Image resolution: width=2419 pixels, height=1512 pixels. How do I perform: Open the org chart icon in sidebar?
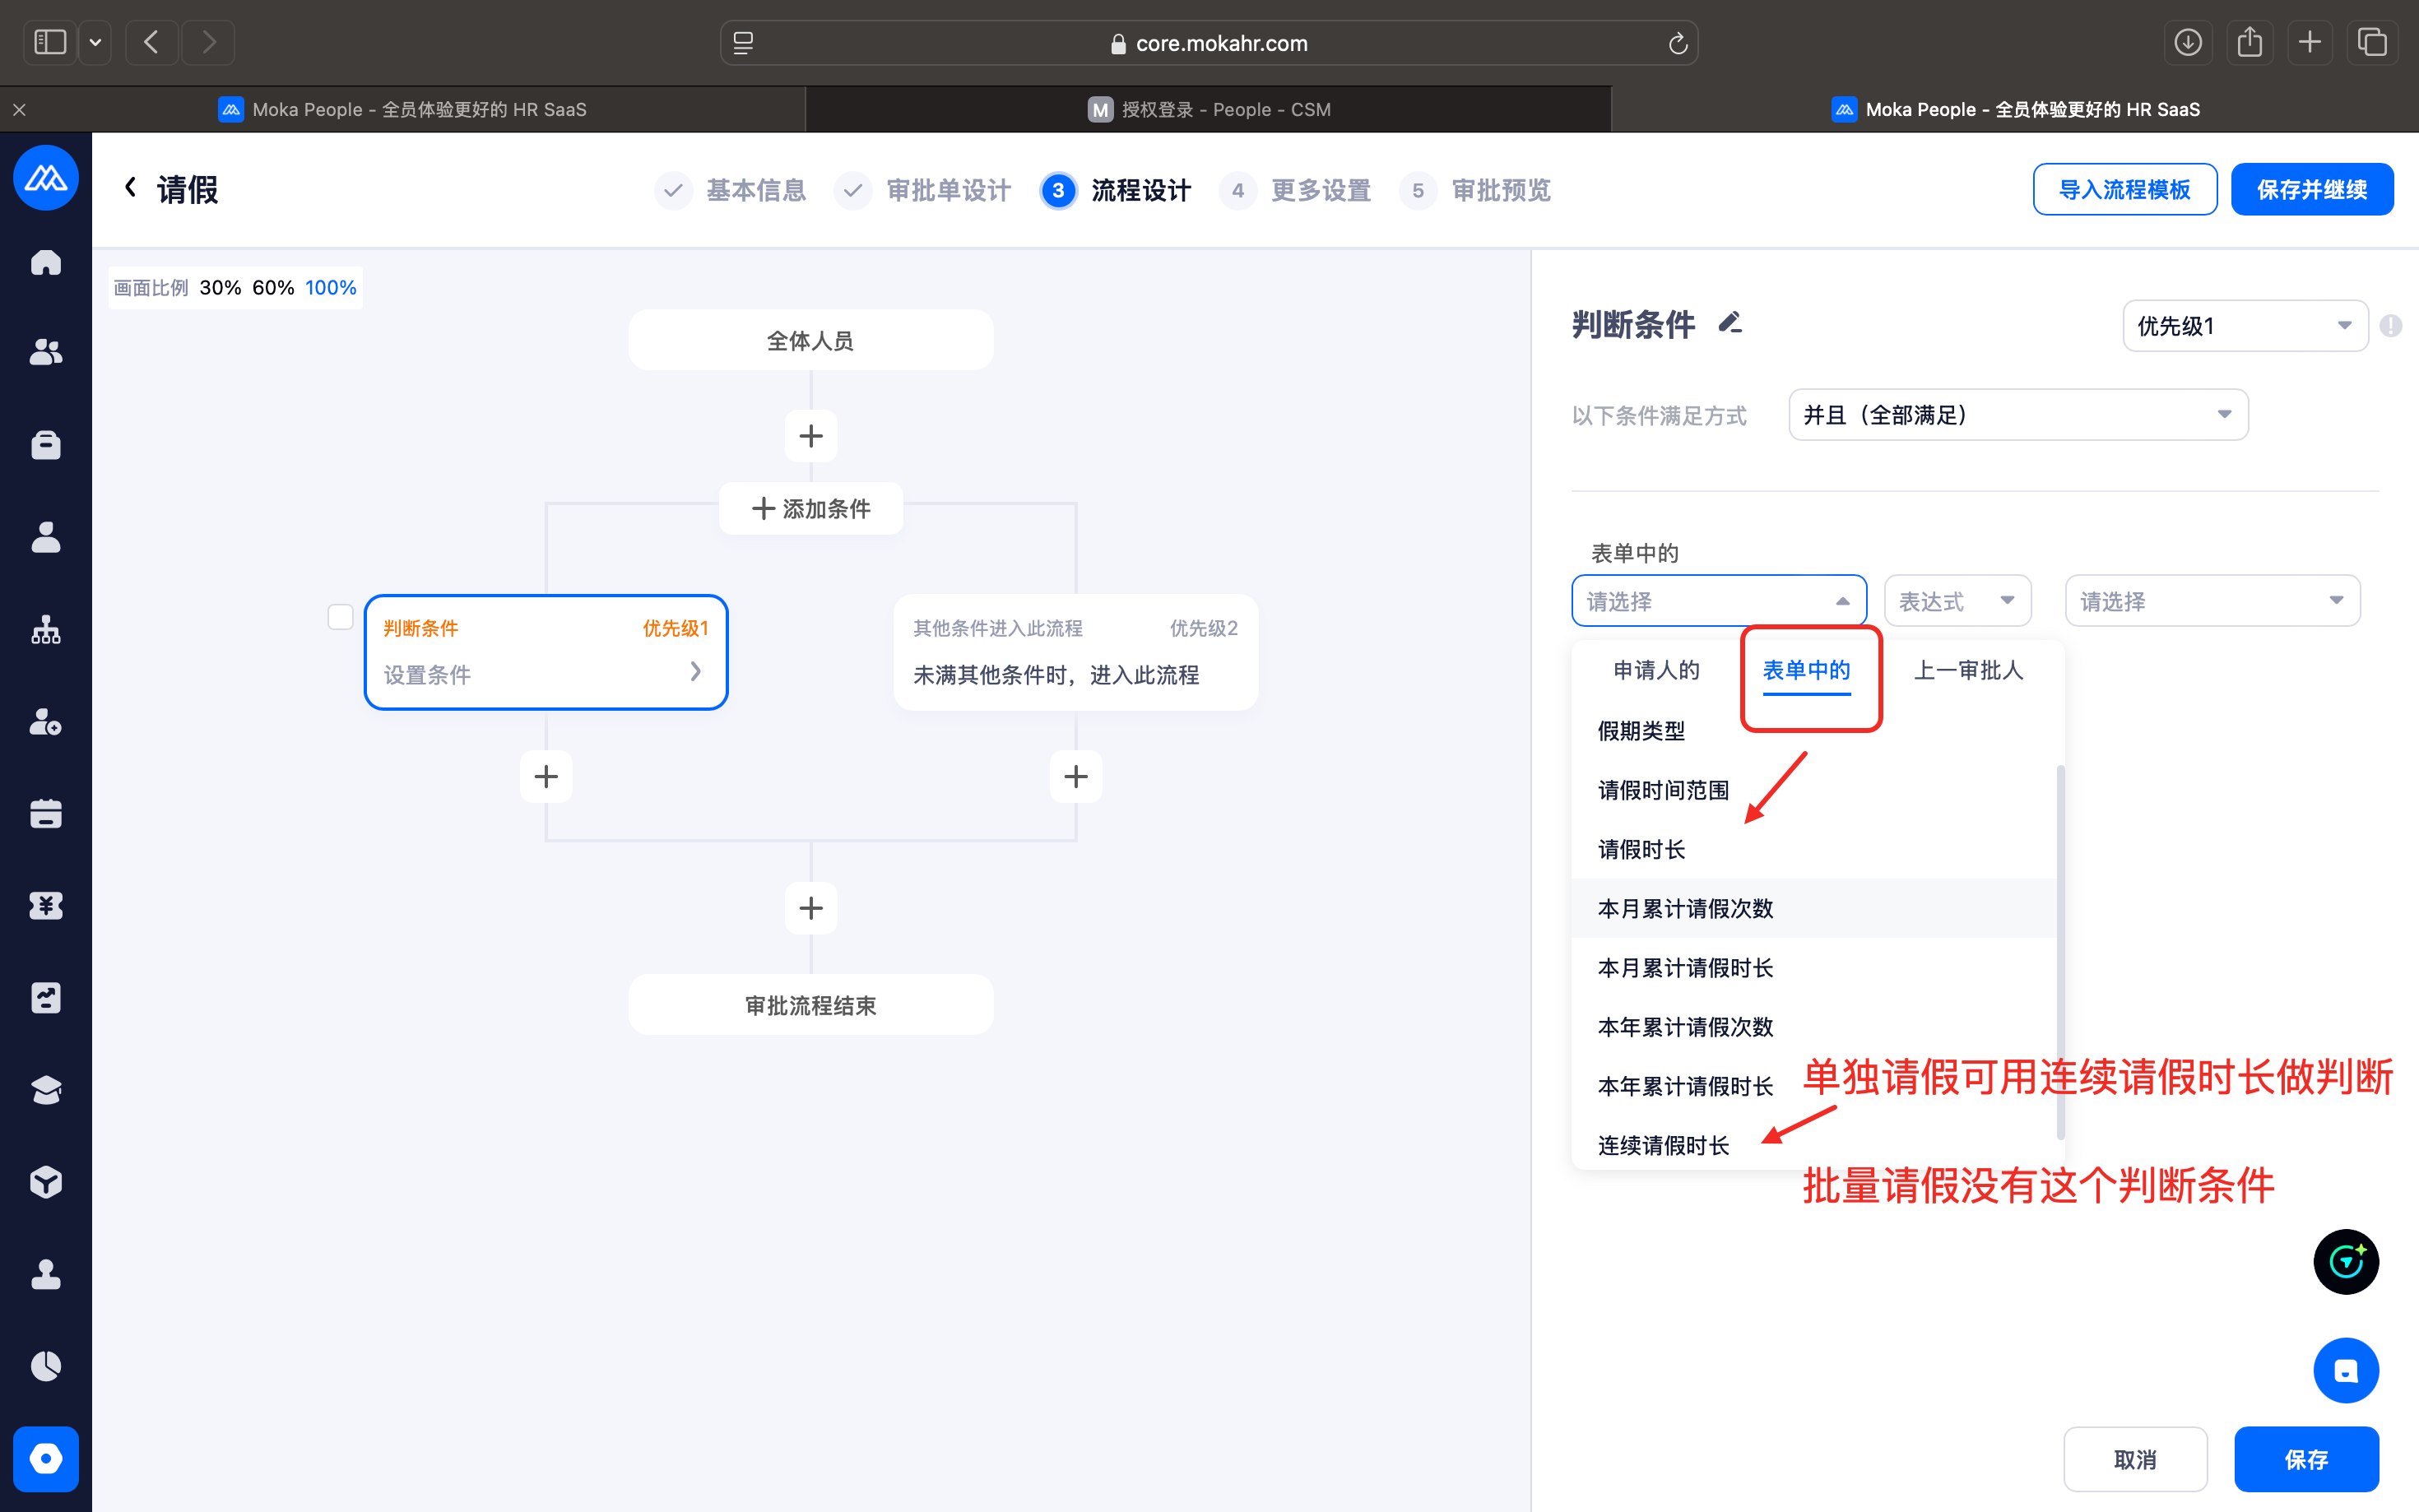coord(46,630)
